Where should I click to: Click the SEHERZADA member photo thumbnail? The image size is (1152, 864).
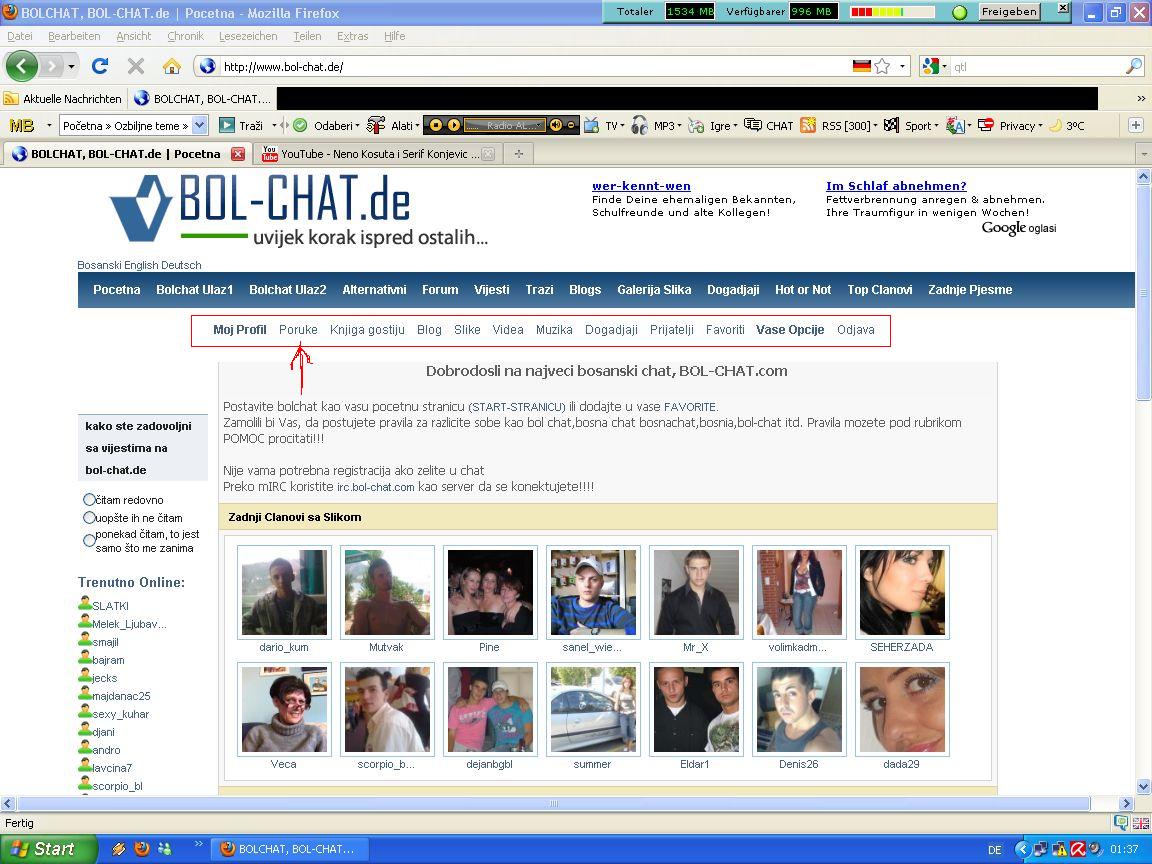[901, 593]
